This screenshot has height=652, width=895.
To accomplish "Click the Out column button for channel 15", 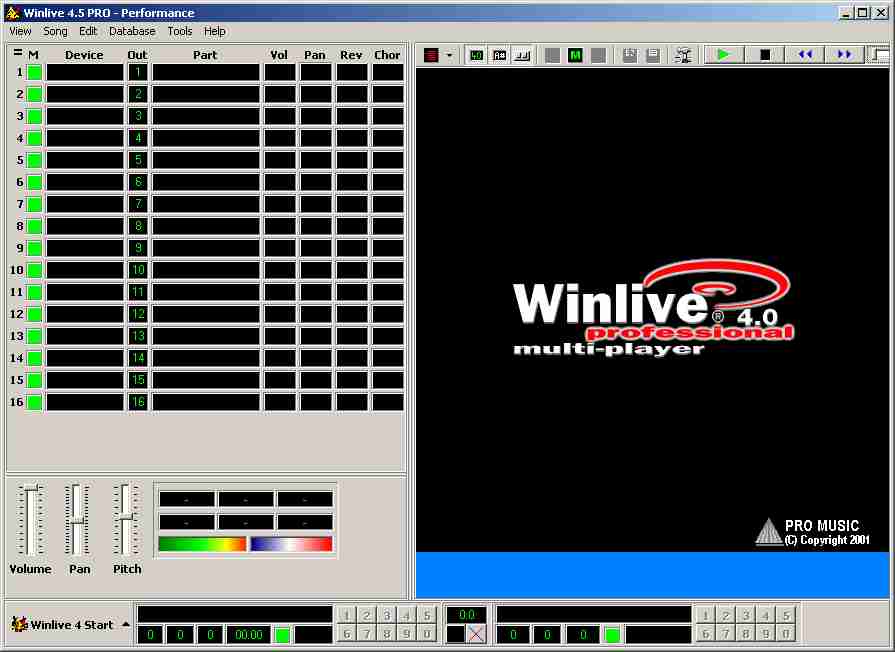I will pyautogui.click(x=138, y=380).
